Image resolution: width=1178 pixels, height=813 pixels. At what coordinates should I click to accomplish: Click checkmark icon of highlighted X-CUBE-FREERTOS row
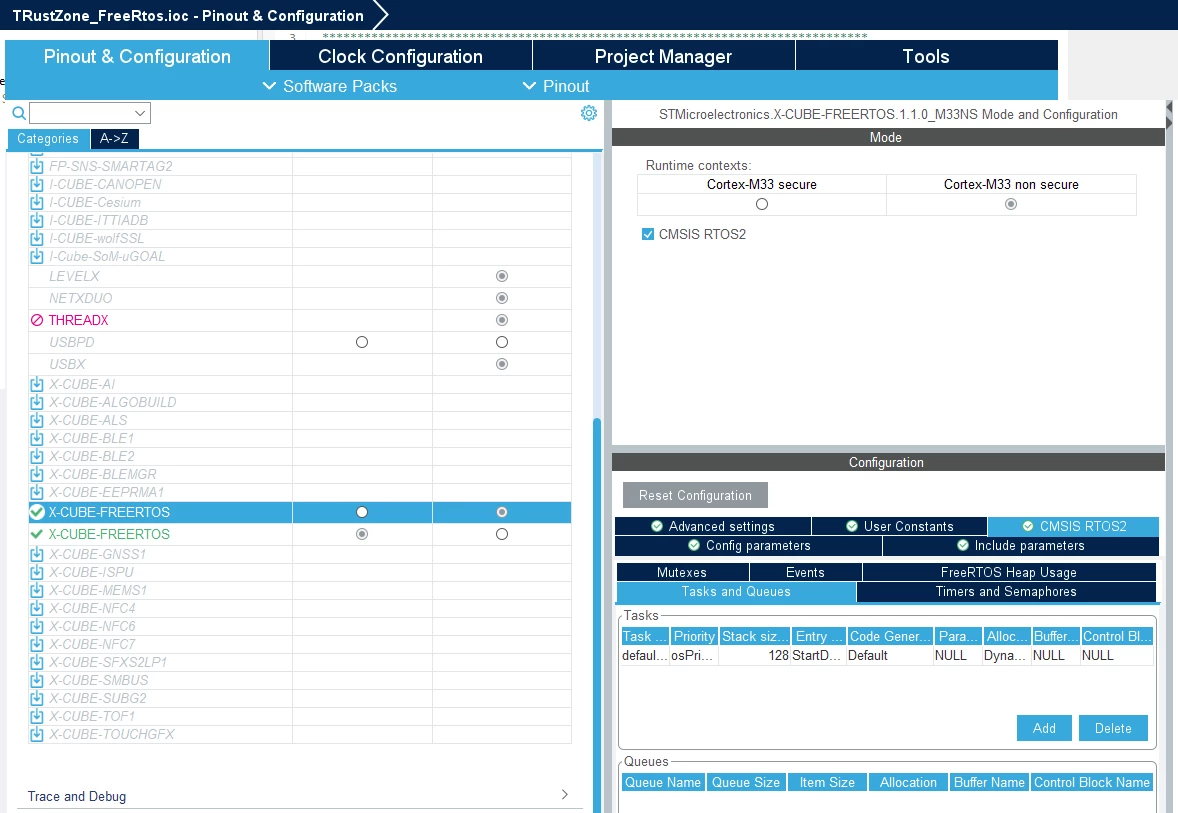(37, 512)
